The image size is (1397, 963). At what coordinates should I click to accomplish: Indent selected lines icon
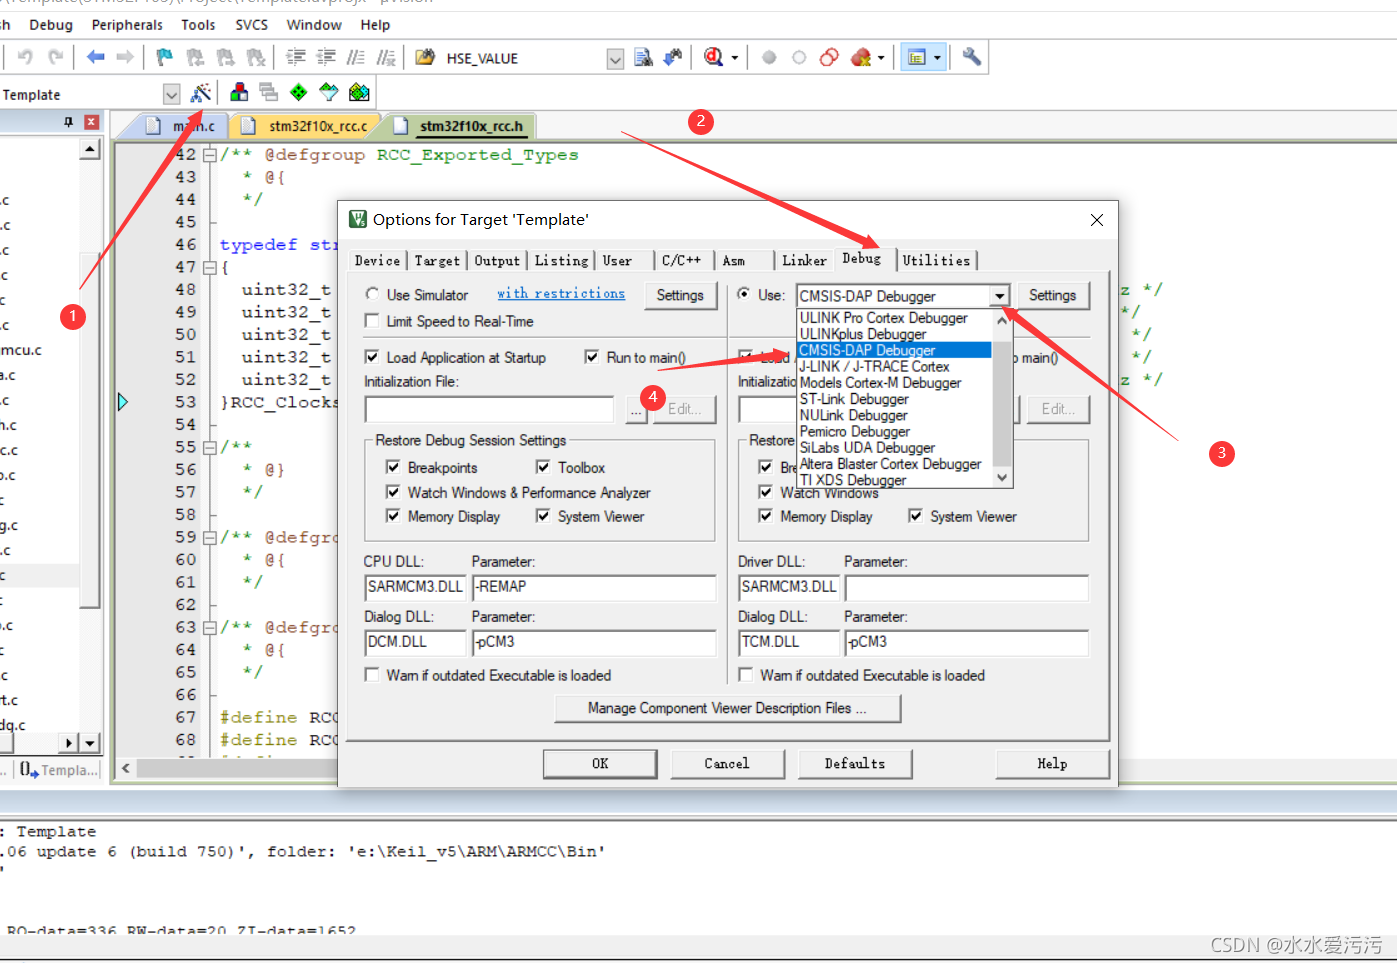pyautogui.click(x=295, y=57)
